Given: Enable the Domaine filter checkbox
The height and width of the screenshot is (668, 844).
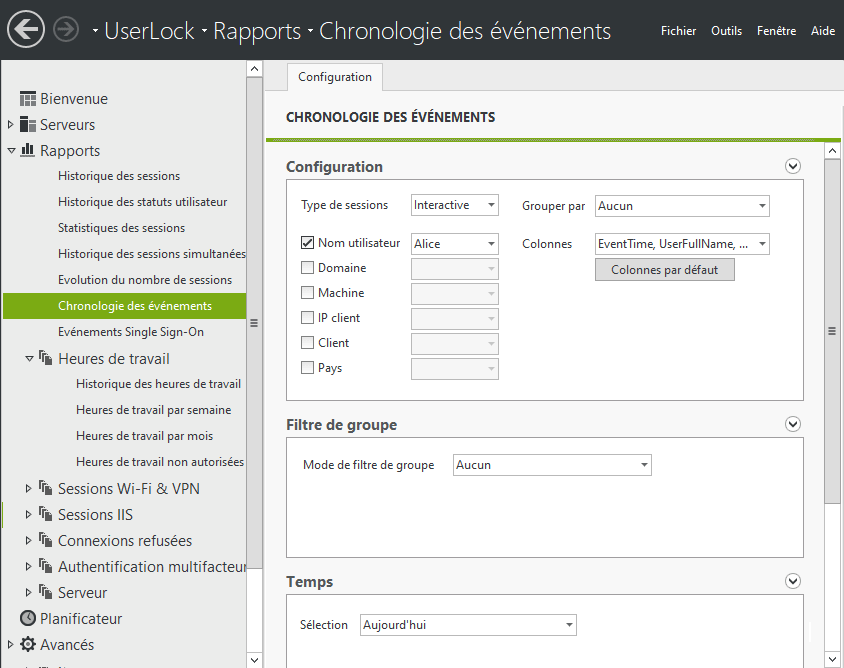Looking at the screenshot, I should (307, 268).
